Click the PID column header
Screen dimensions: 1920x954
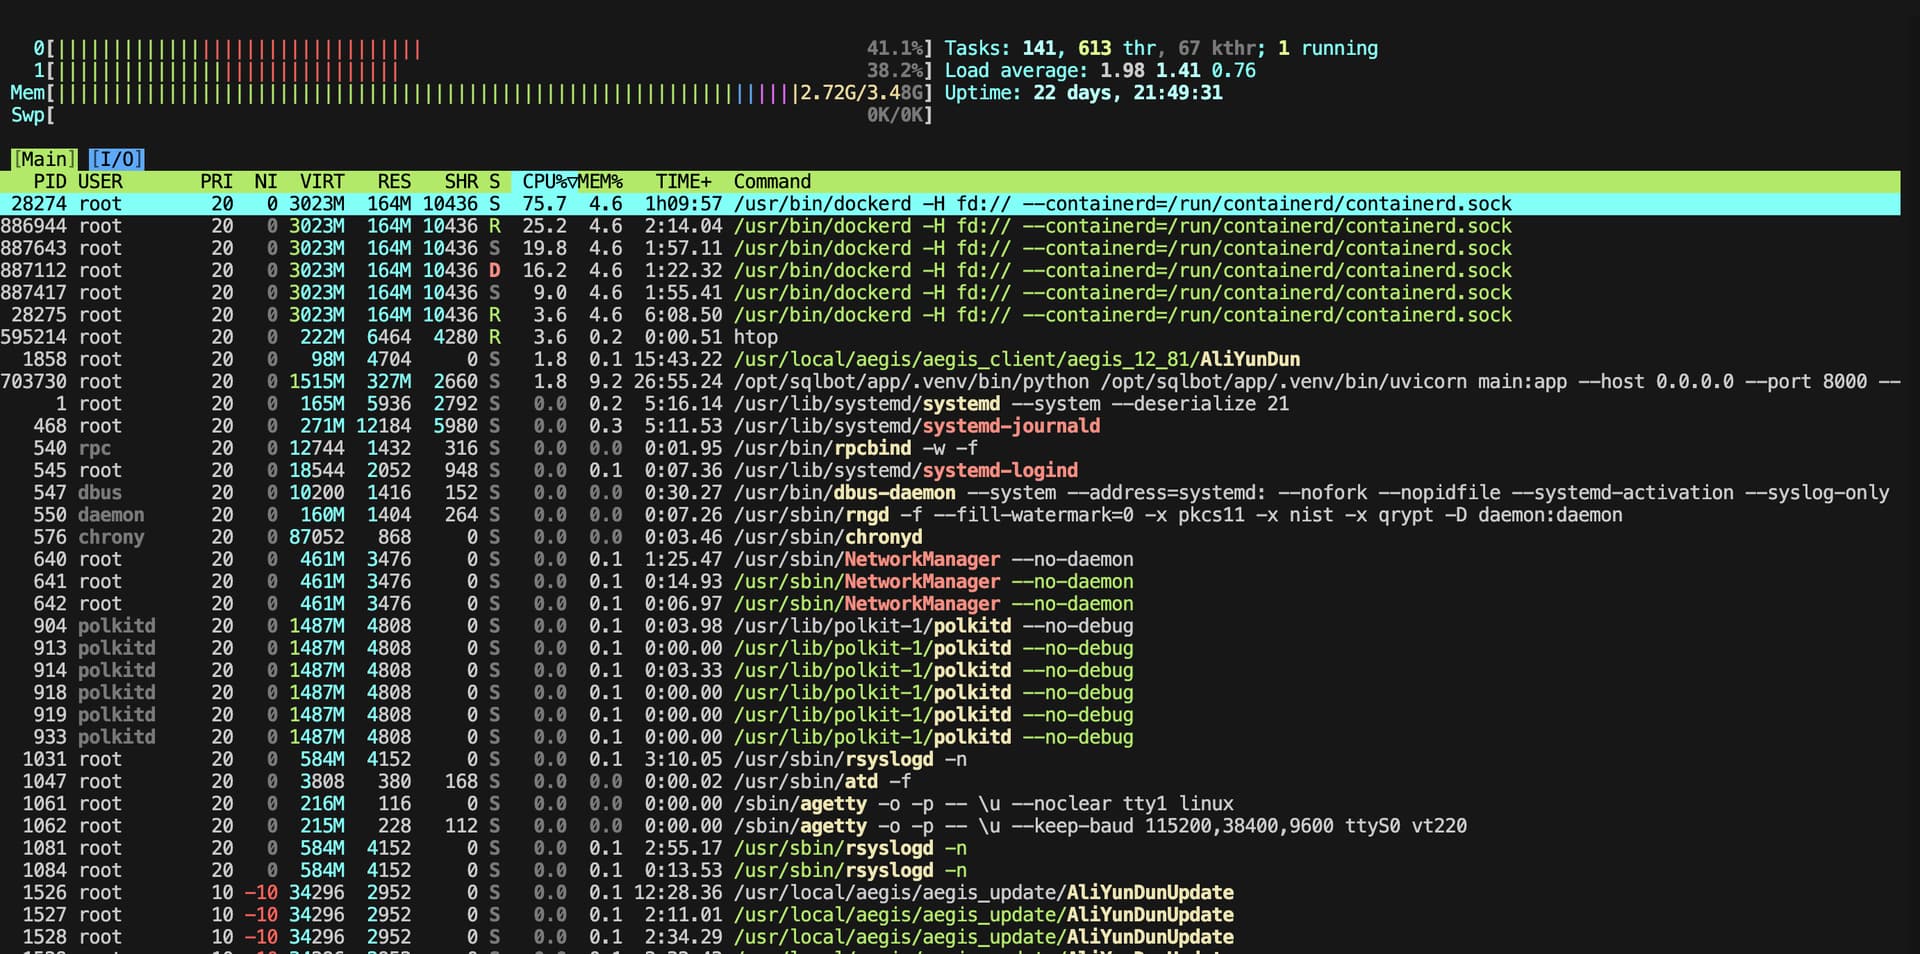[49, 182]
